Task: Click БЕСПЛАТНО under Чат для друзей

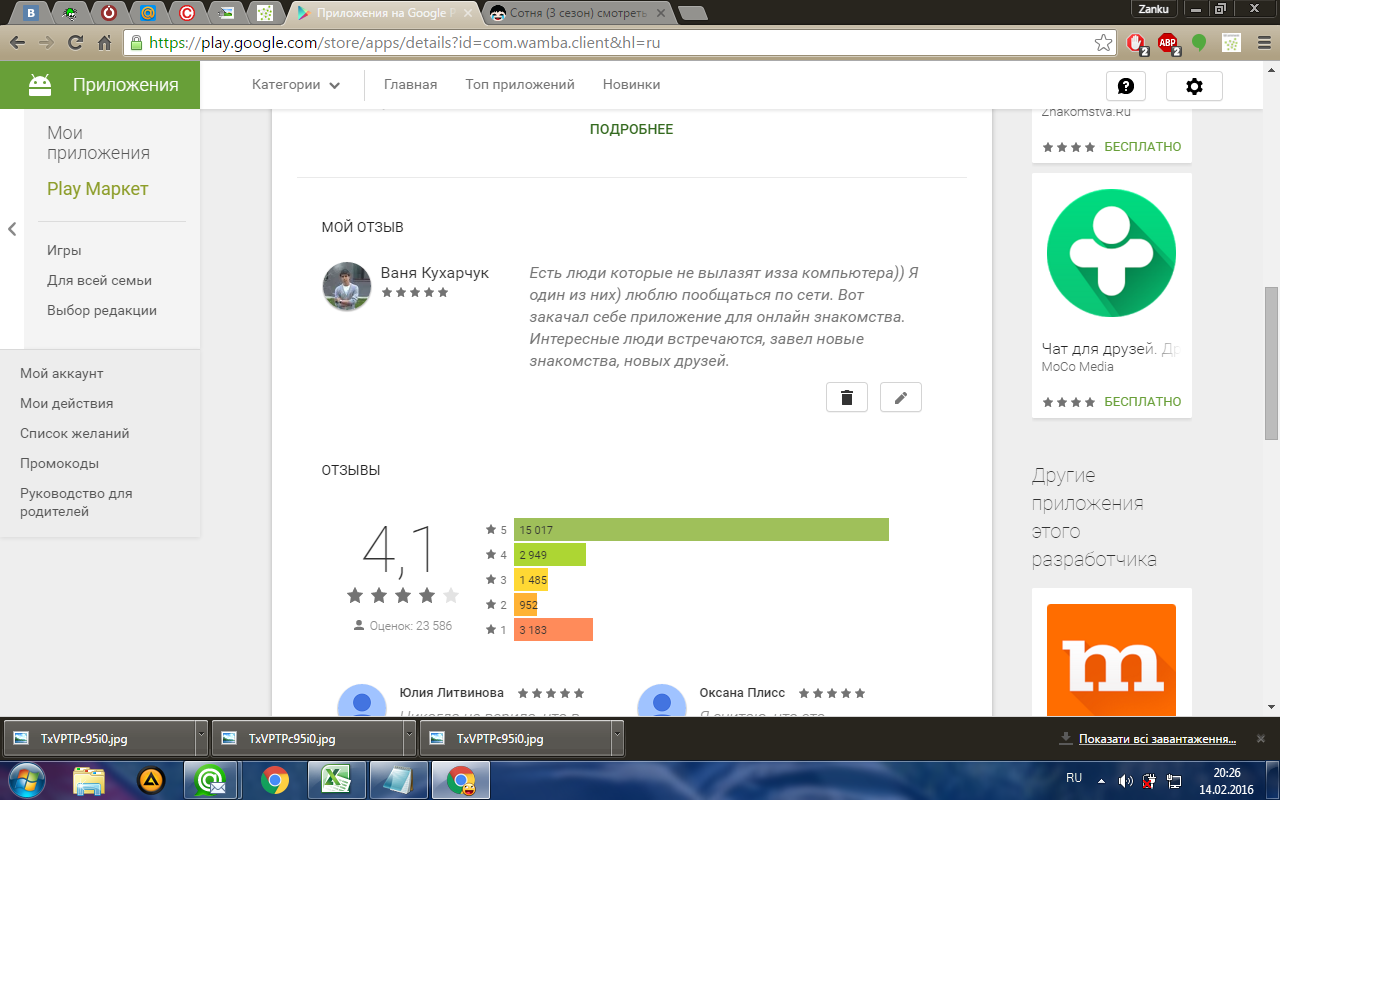Action: tap(1143, 402)
